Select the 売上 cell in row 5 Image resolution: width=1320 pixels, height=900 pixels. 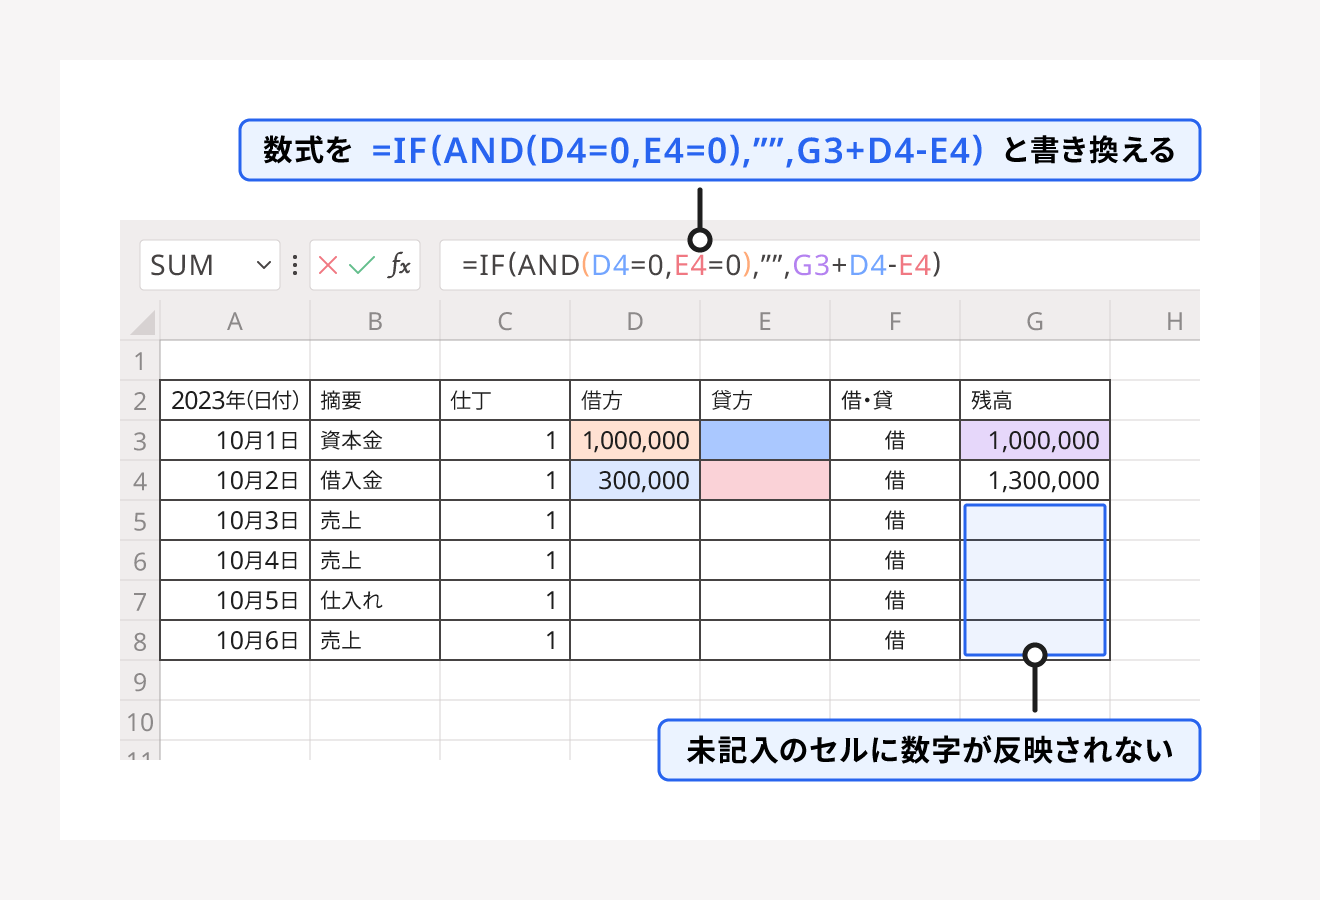tap(375, 520)
